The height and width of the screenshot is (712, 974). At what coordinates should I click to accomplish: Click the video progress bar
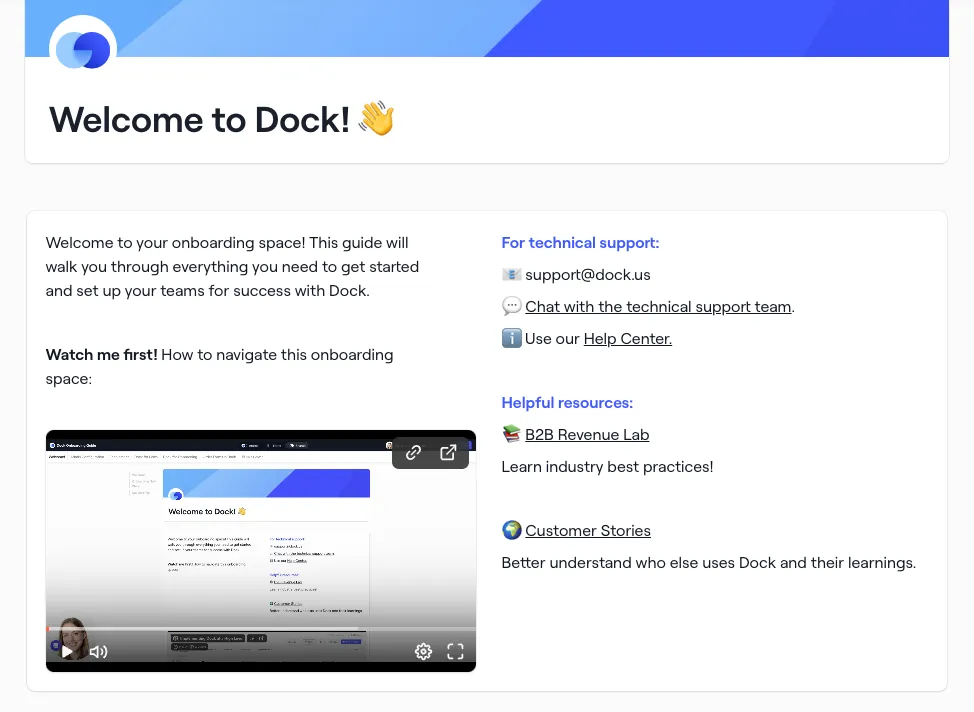coord(261,629)
